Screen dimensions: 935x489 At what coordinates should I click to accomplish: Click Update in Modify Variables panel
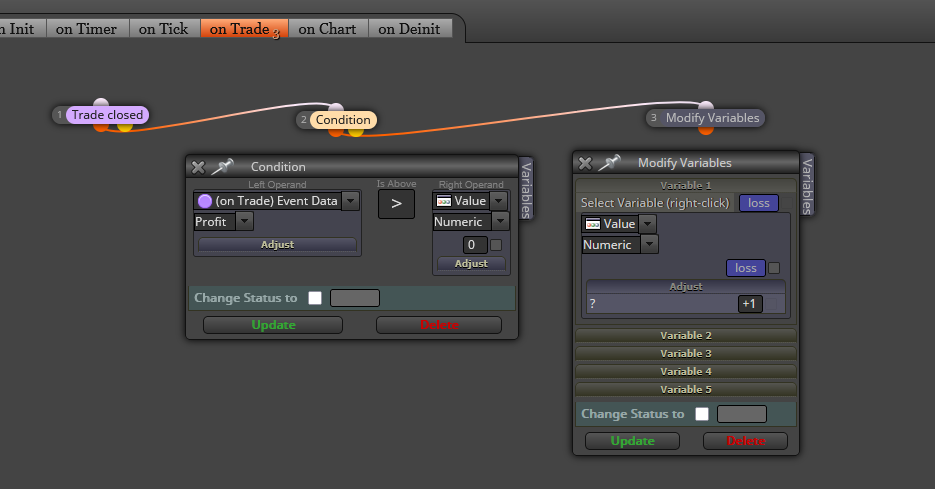632,441
